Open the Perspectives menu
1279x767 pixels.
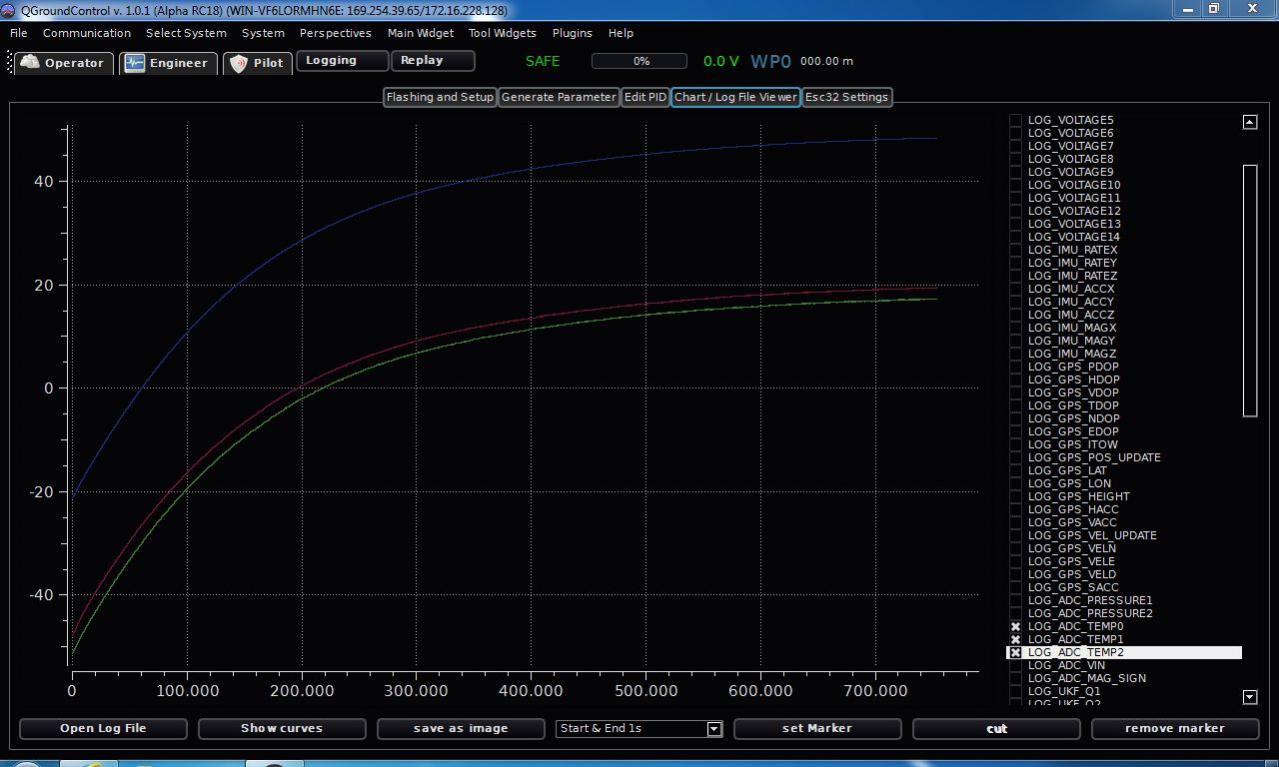(335, 33)
